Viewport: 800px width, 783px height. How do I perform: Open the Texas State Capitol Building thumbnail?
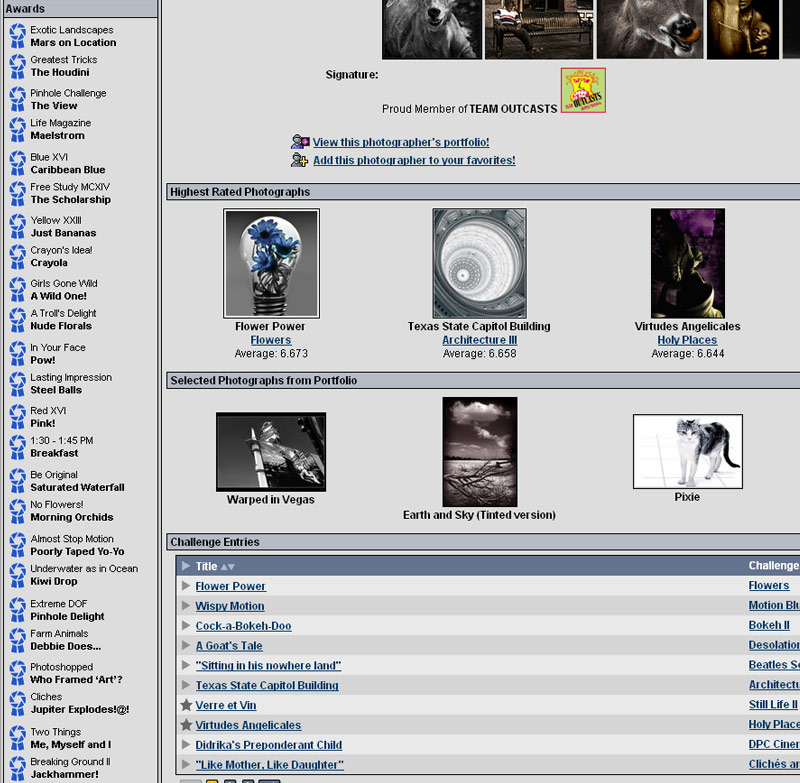click(480, 263)
